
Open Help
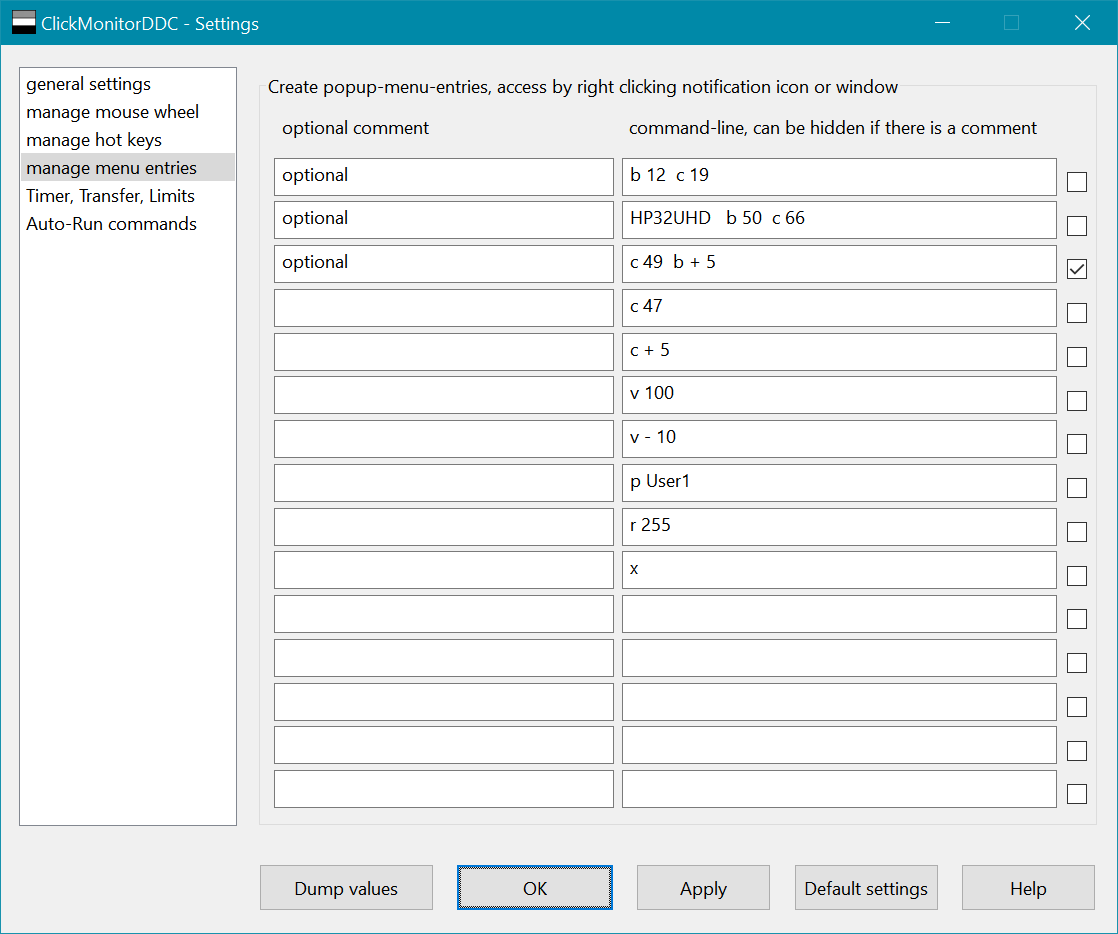pyautogui.click(x=1028, y=888)
